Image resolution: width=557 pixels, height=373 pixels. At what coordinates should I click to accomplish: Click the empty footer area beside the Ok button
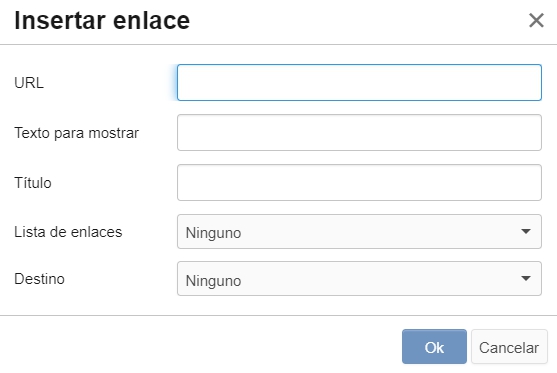tap(199, 347)
